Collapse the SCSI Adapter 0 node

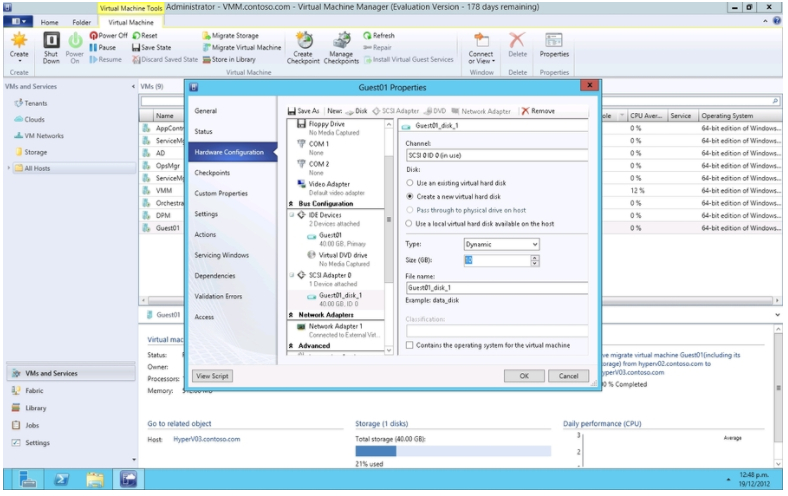pos(291,275)
